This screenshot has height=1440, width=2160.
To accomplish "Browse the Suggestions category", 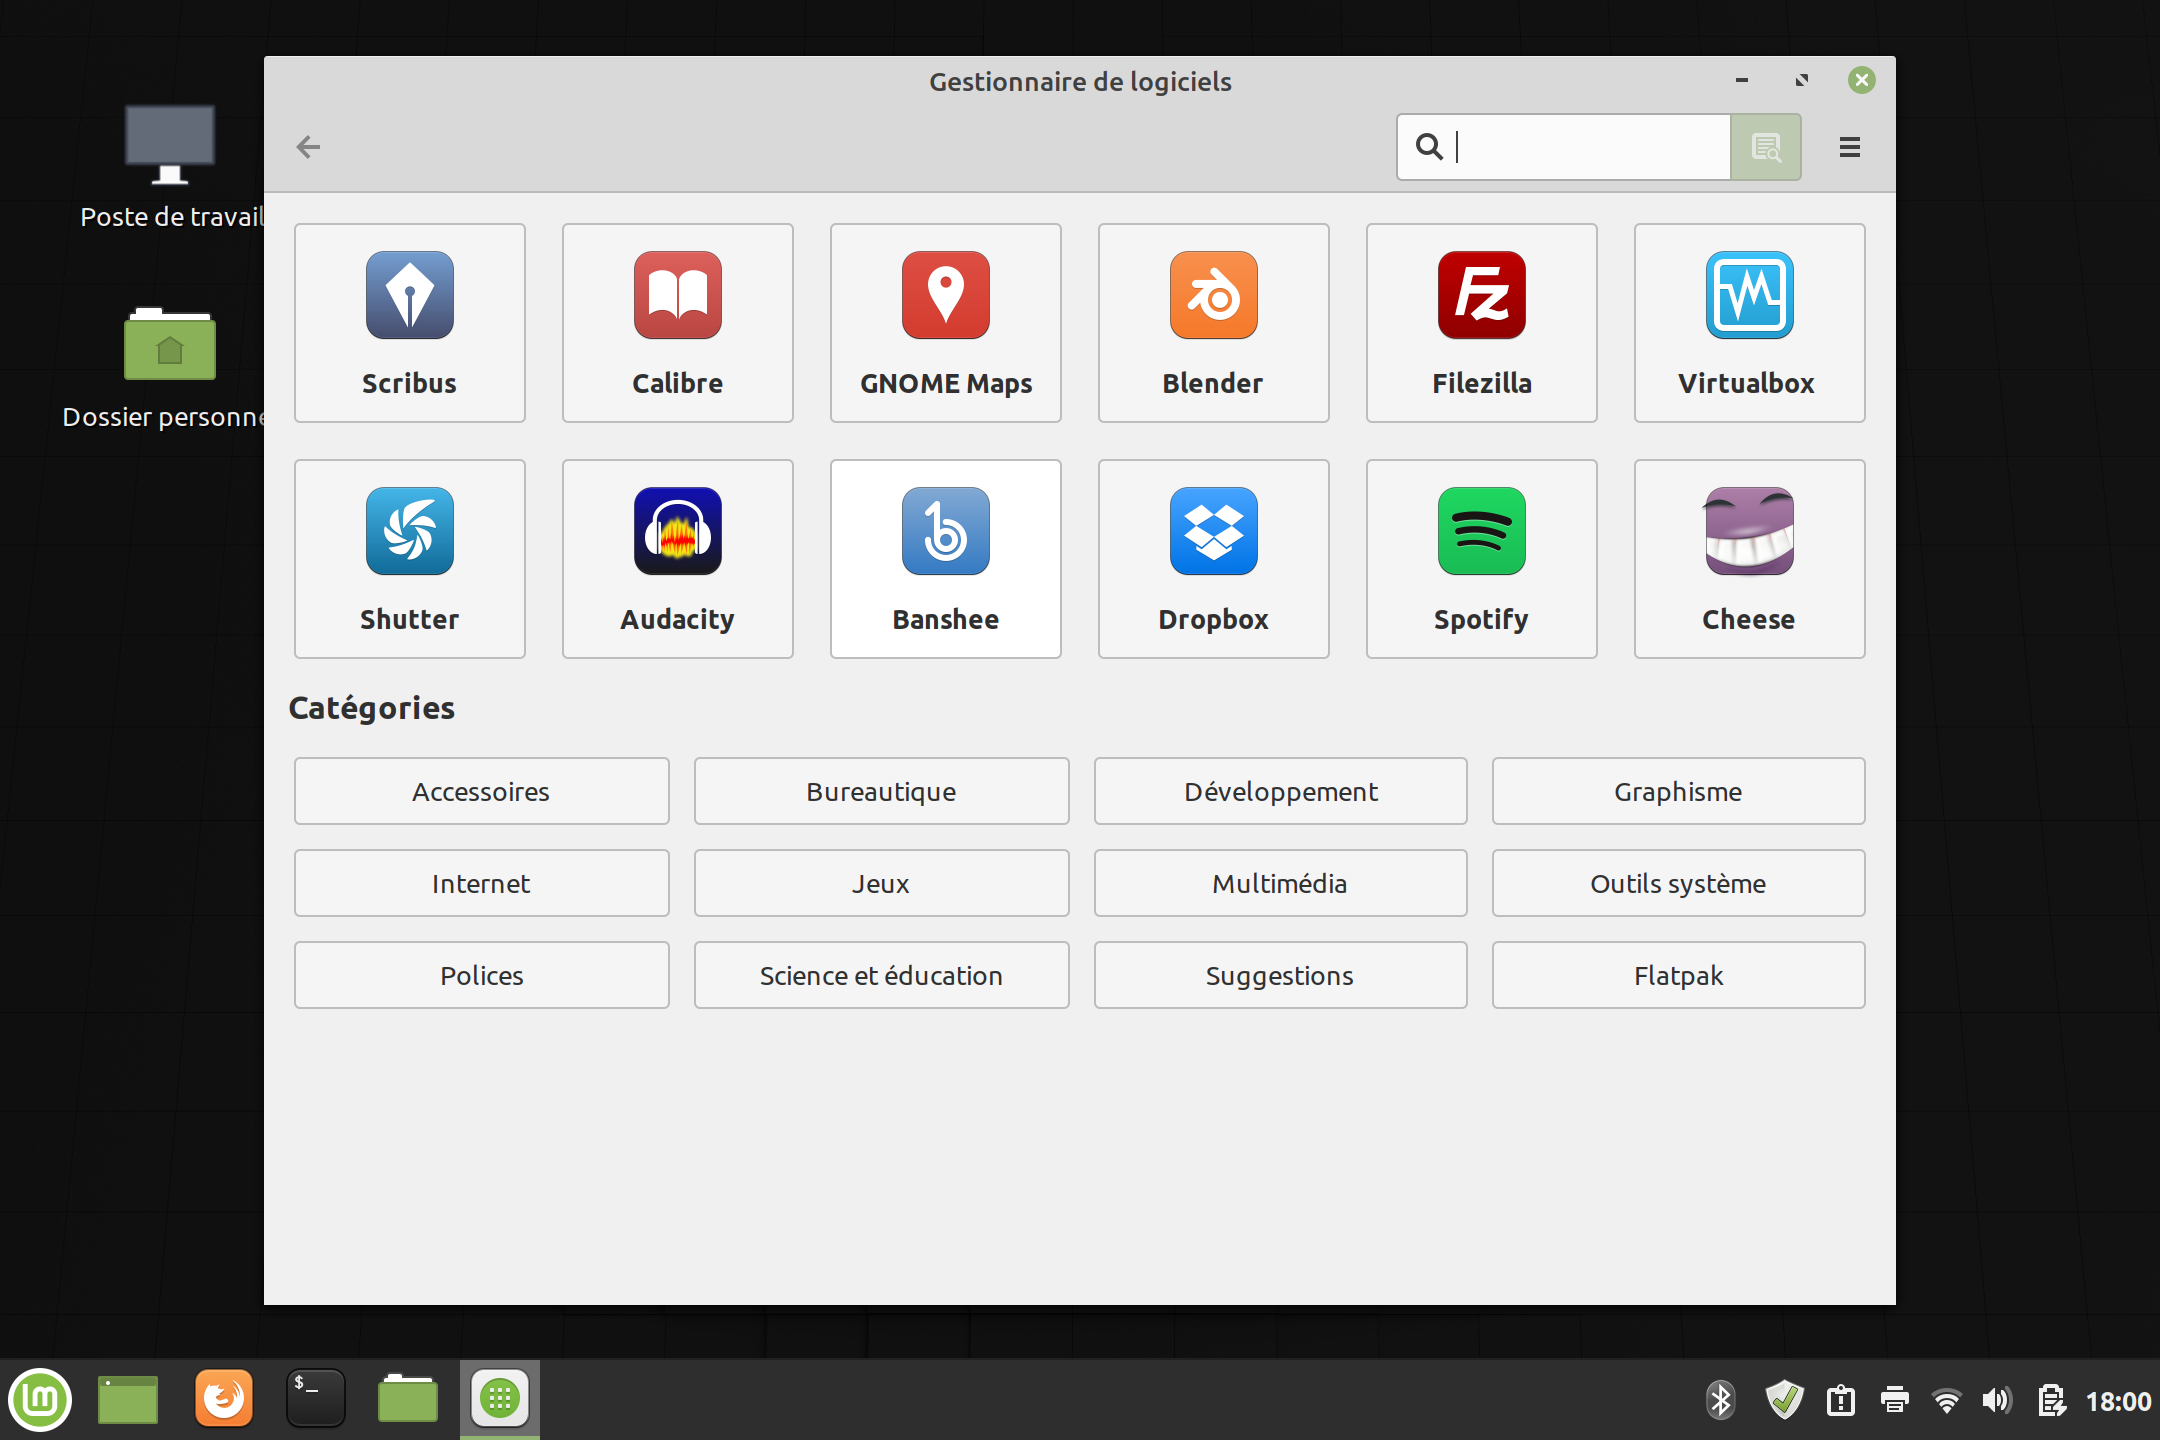I will 1280,975.
